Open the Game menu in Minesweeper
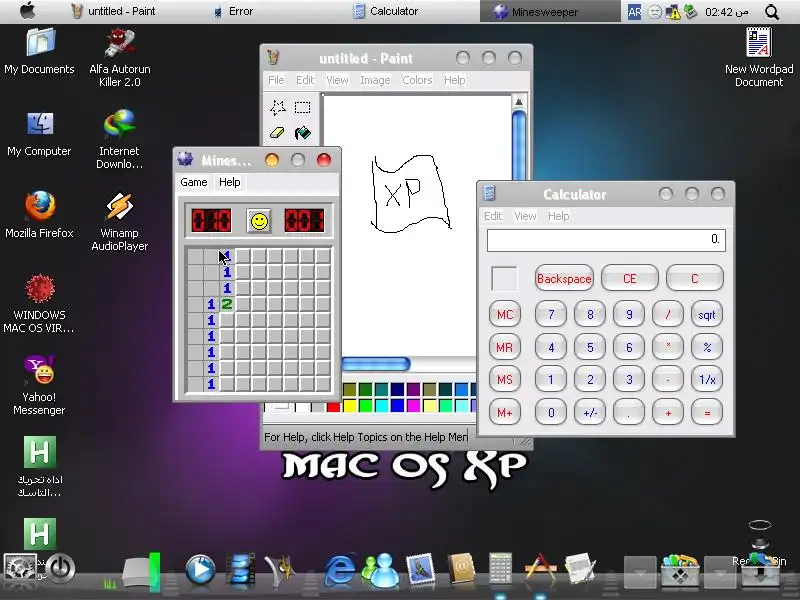The image size is (800, 600). 194,182
